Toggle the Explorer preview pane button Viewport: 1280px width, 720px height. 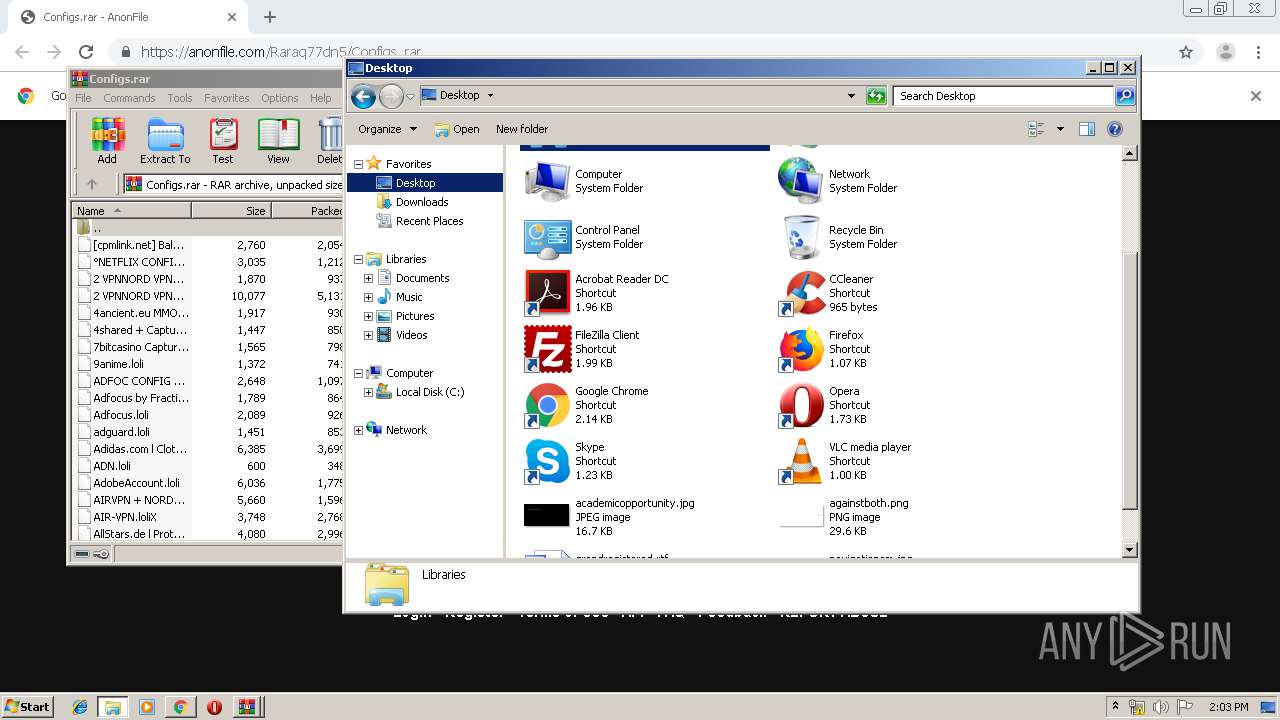1087,129
